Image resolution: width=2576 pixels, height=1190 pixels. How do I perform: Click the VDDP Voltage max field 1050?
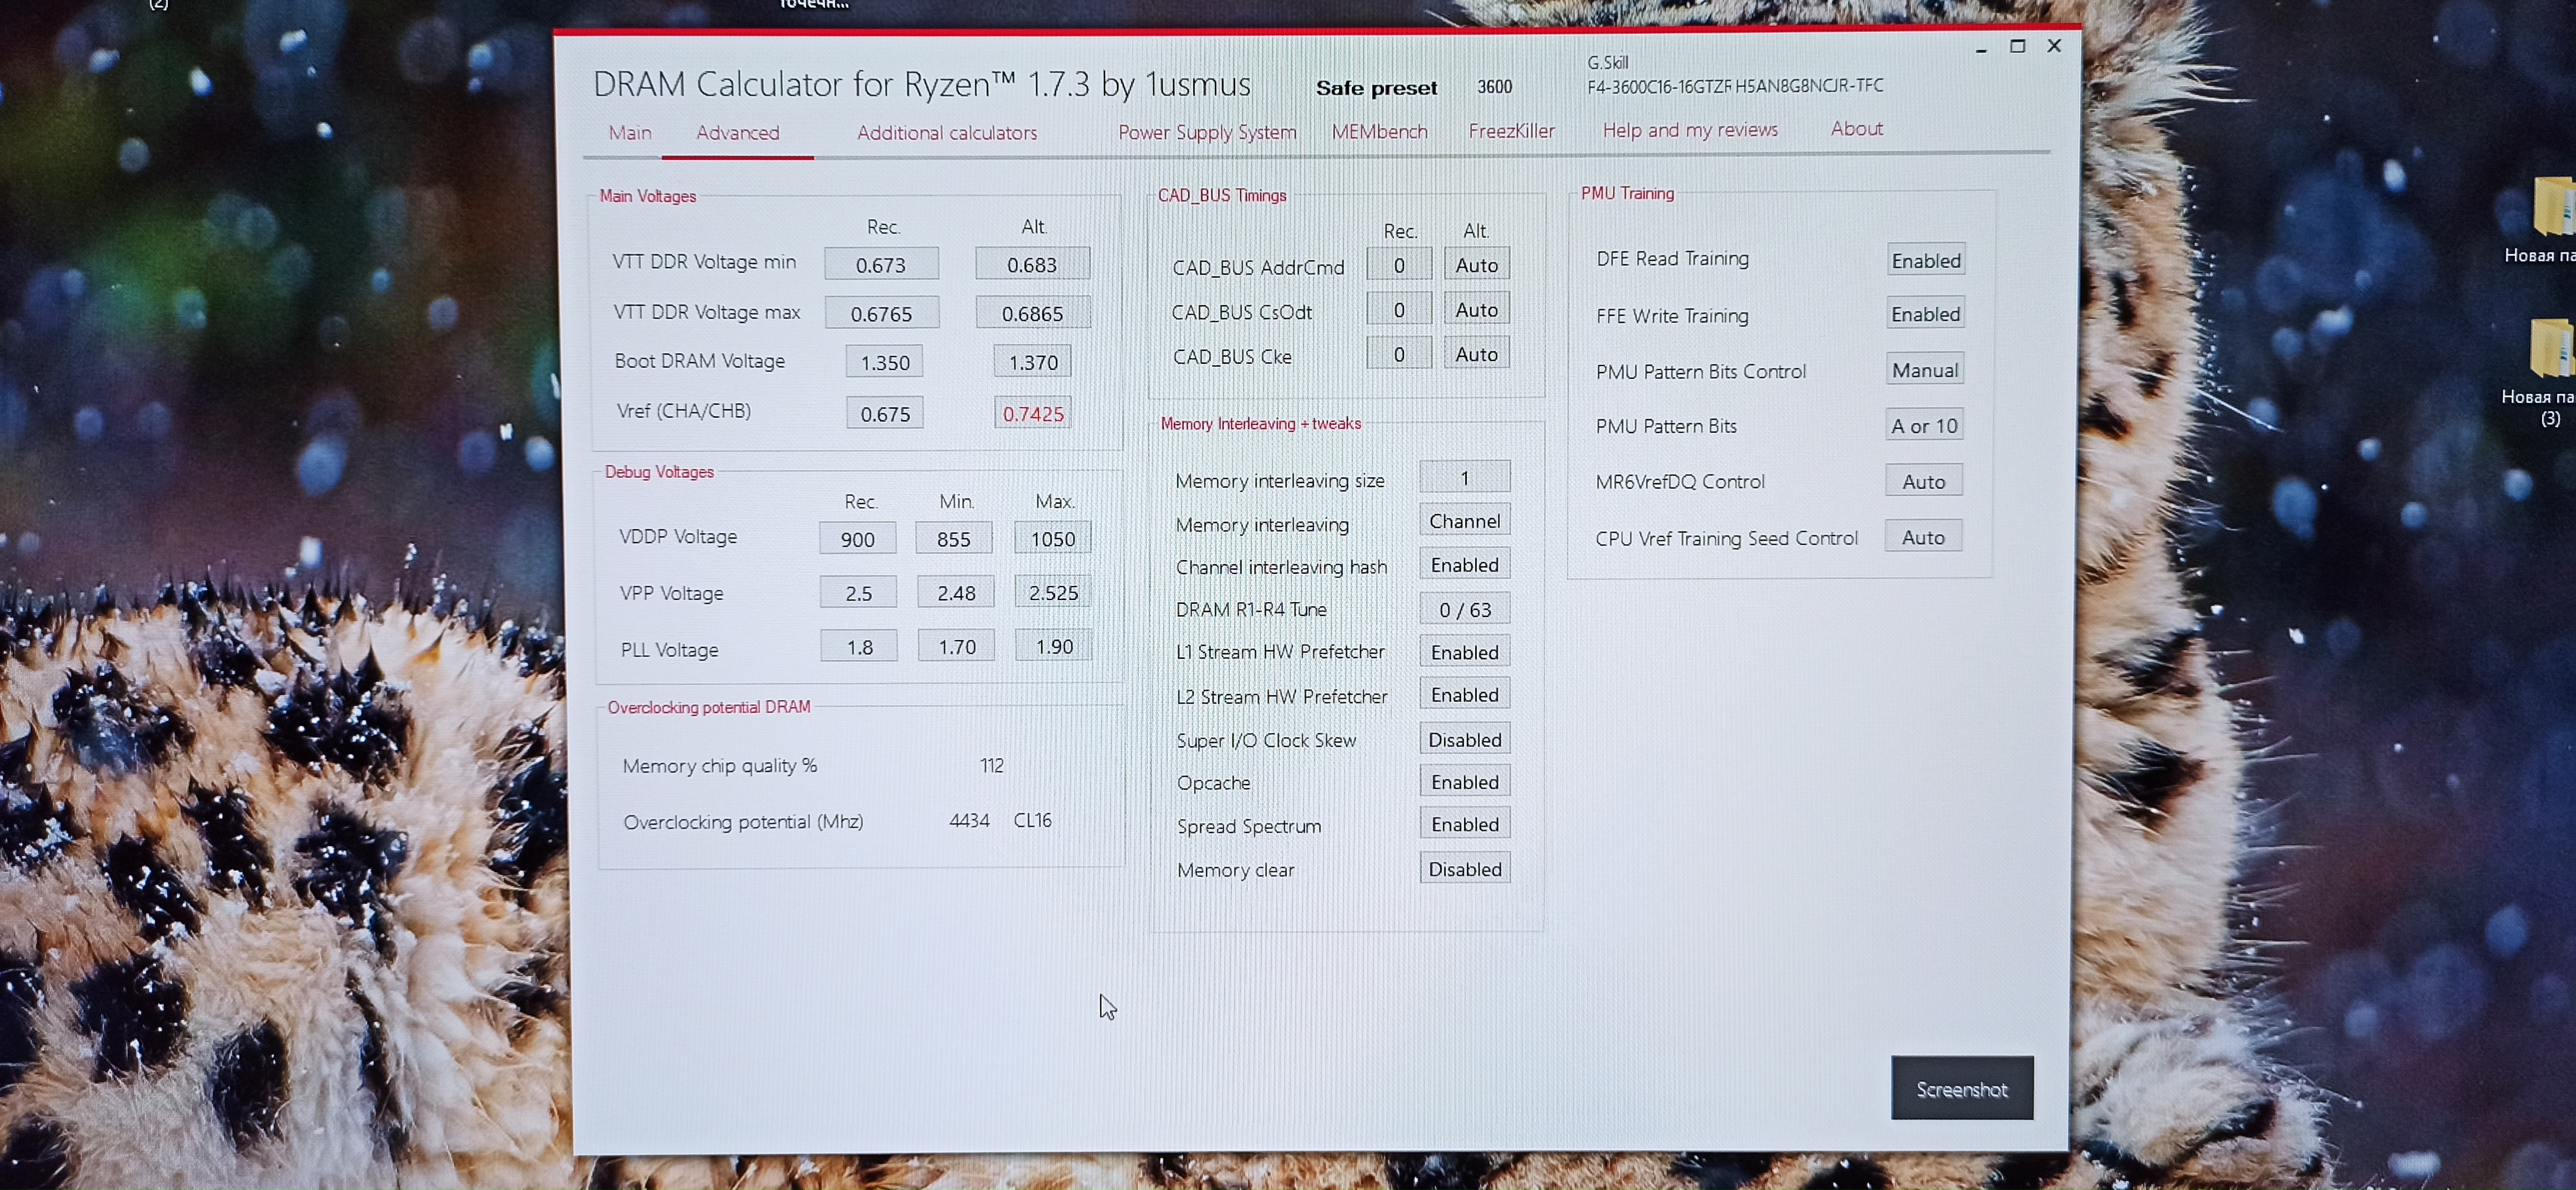pyautogui.click(x=1052, y=539)
